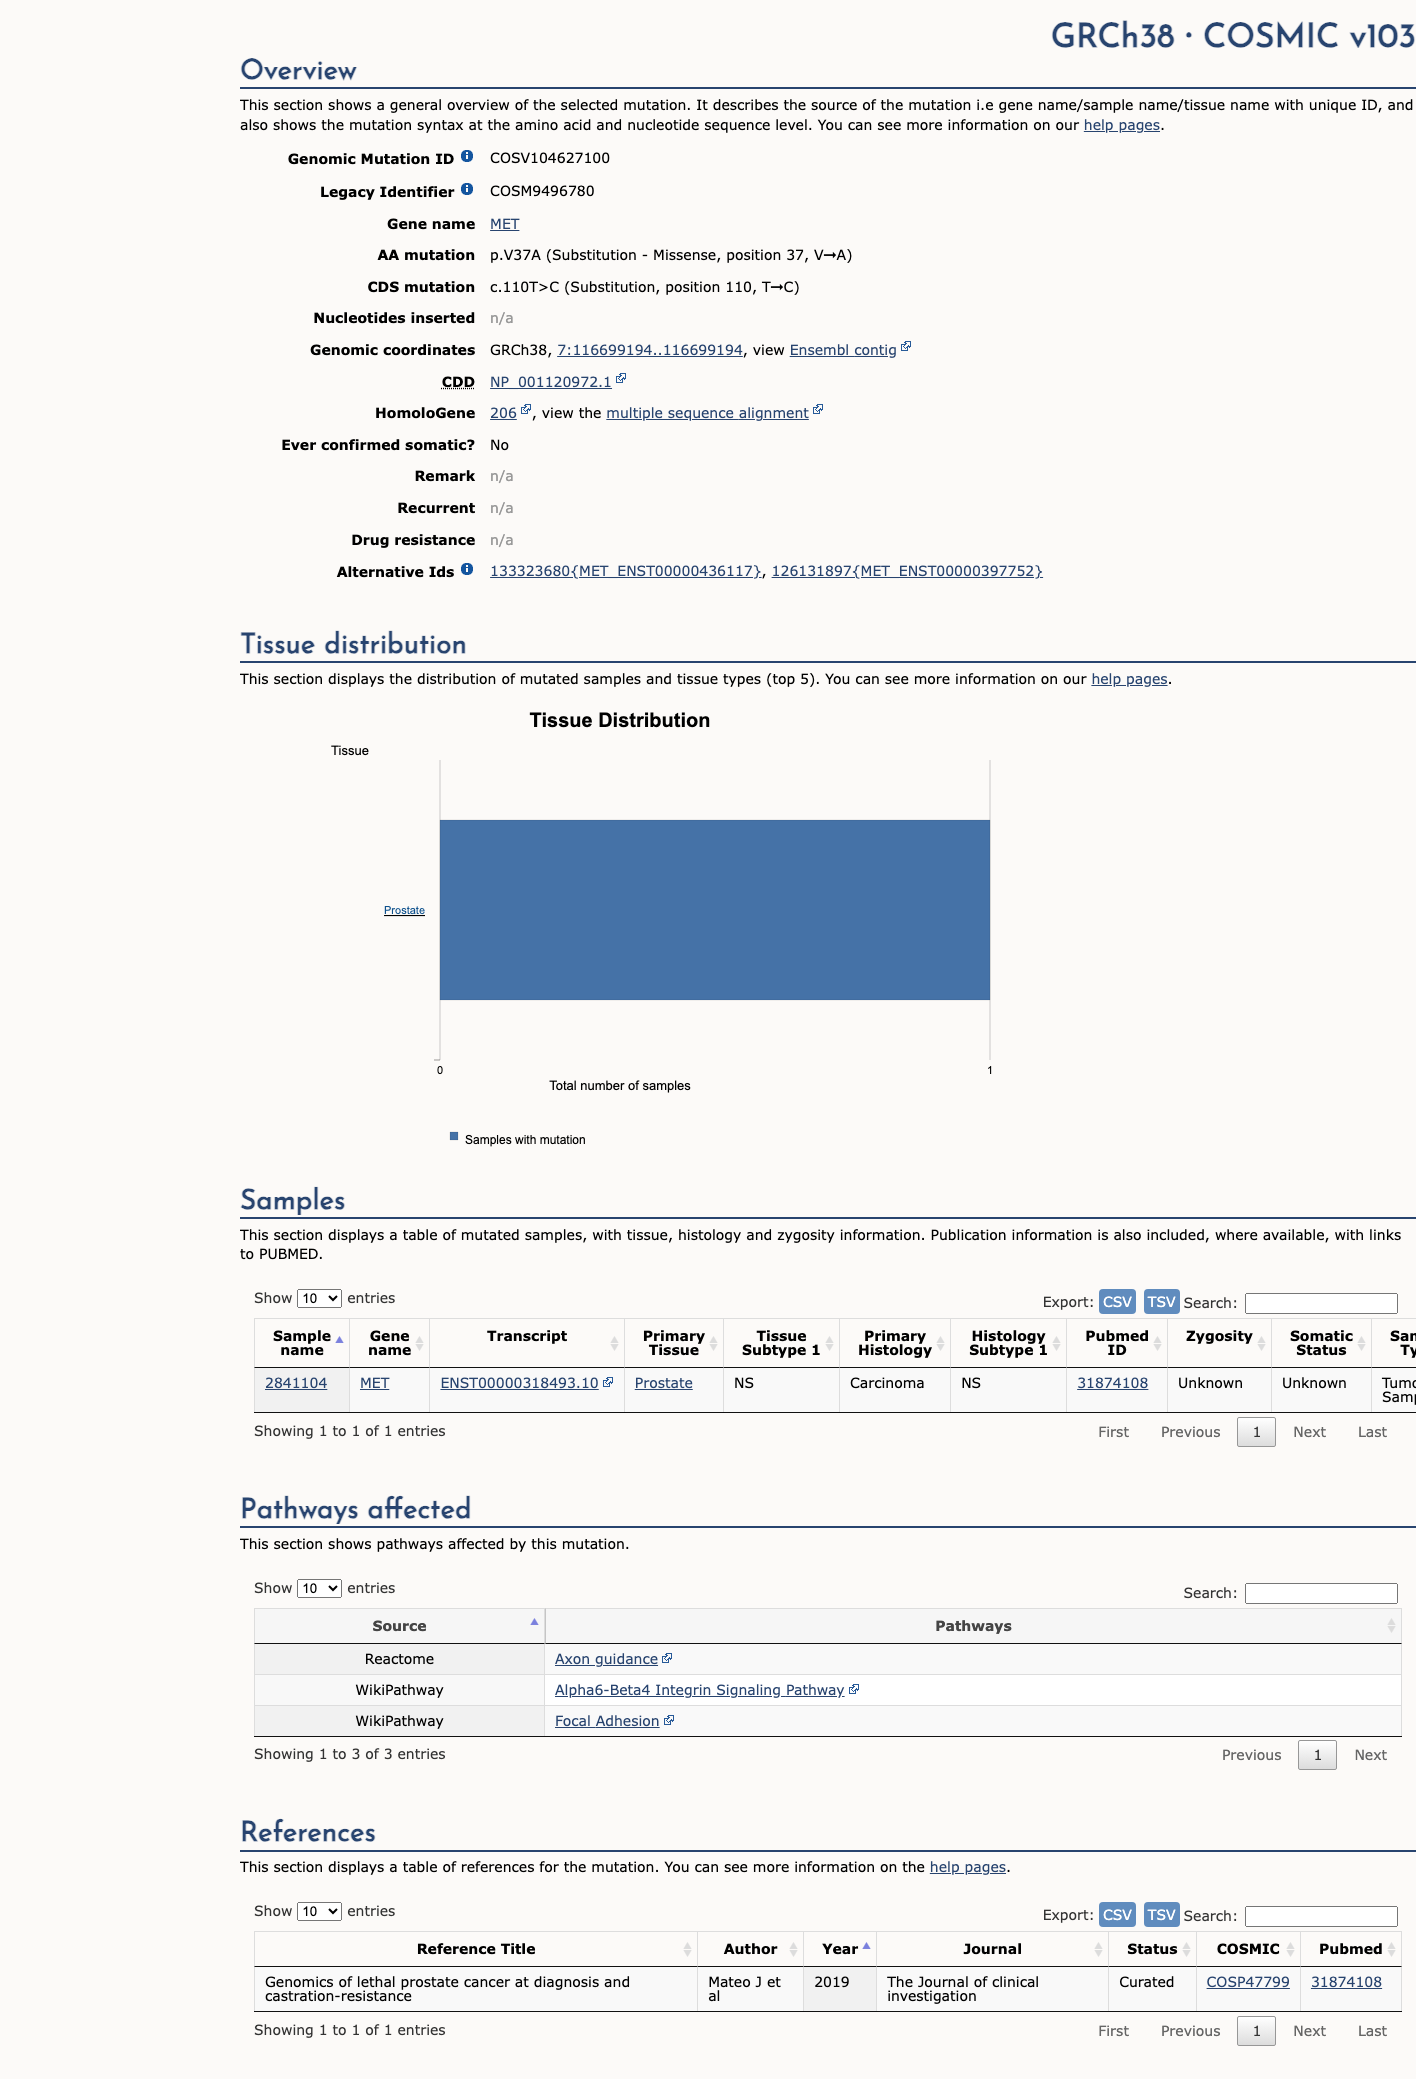Click the info icon beside Alternative Ids
The height and width of the screenshot is (2079, 1416).
tap(467, 570)
